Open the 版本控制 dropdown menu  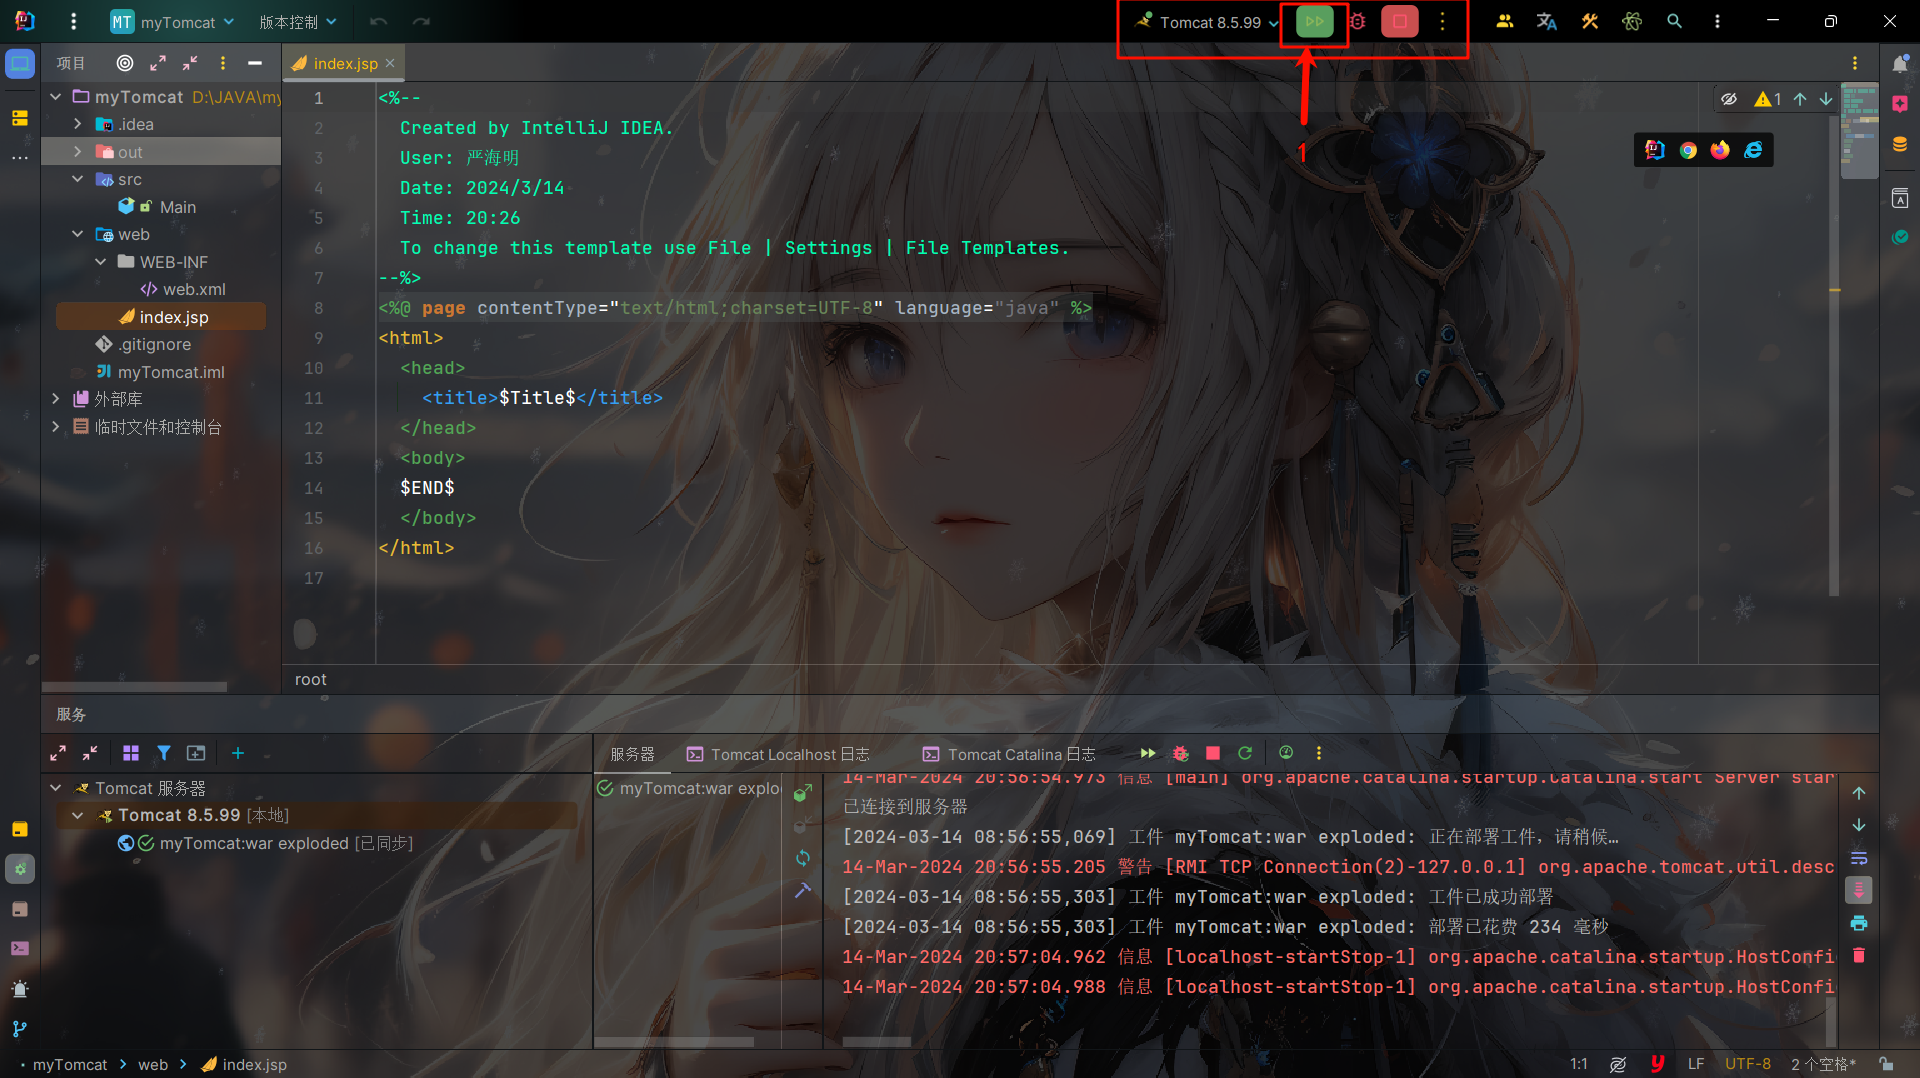(298, 22)
